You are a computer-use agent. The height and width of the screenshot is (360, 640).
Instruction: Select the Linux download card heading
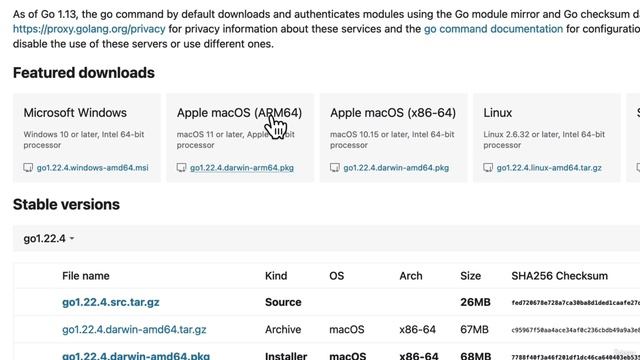pos(498,113)
